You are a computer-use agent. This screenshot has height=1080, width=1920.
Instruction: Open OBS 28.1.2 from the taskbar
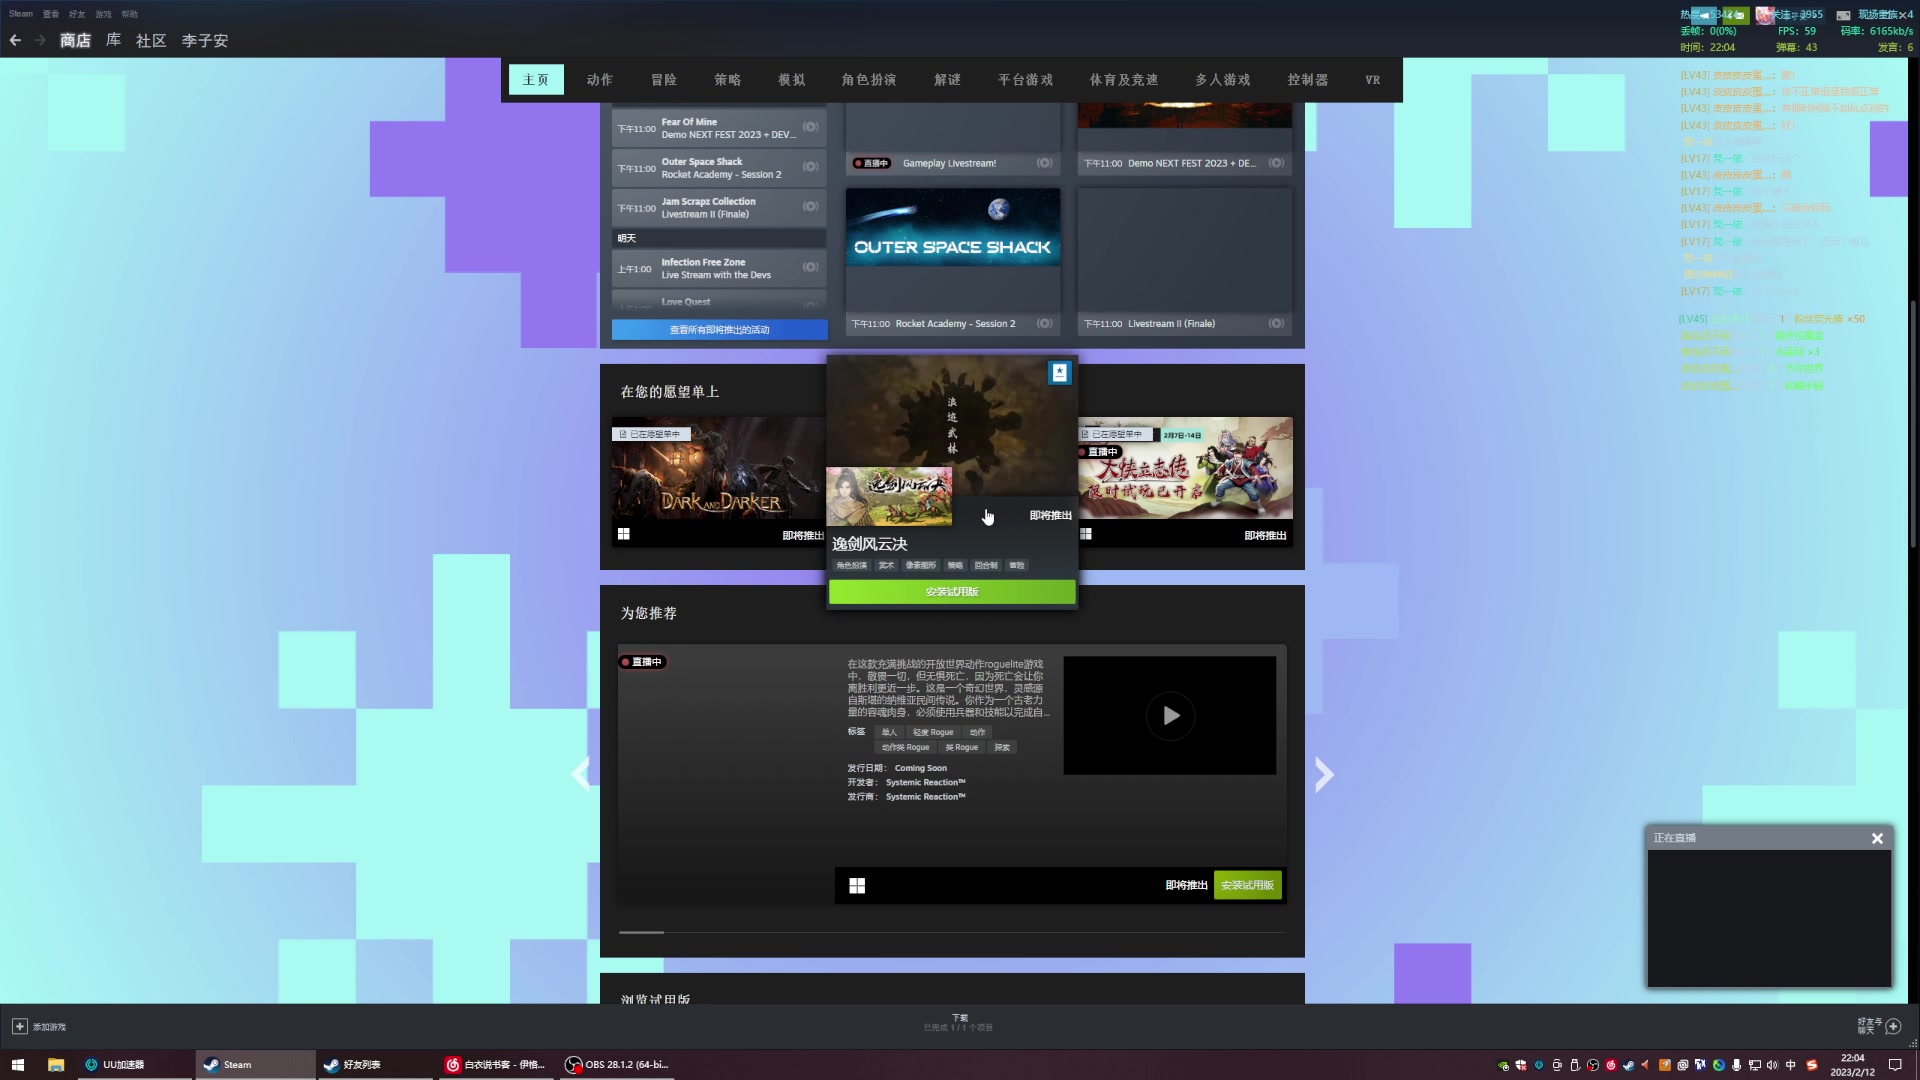coord(618,1065)
